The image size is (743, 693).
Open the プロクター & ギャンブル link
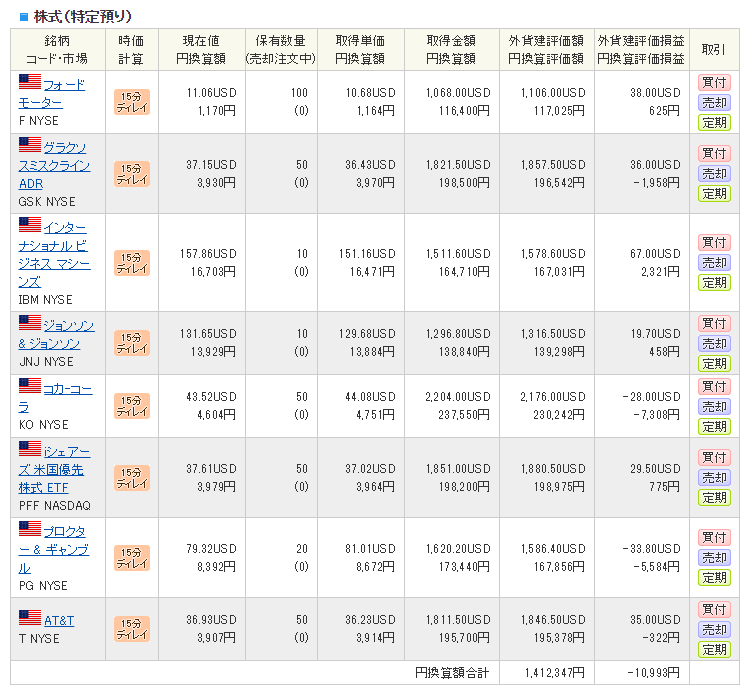tap(54, 550)
